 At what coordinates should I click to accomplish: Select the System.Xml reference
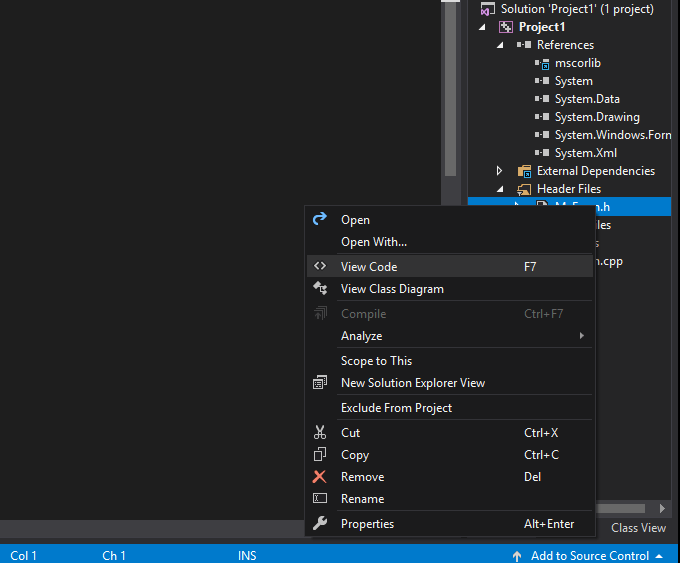[x=586, y=153]
